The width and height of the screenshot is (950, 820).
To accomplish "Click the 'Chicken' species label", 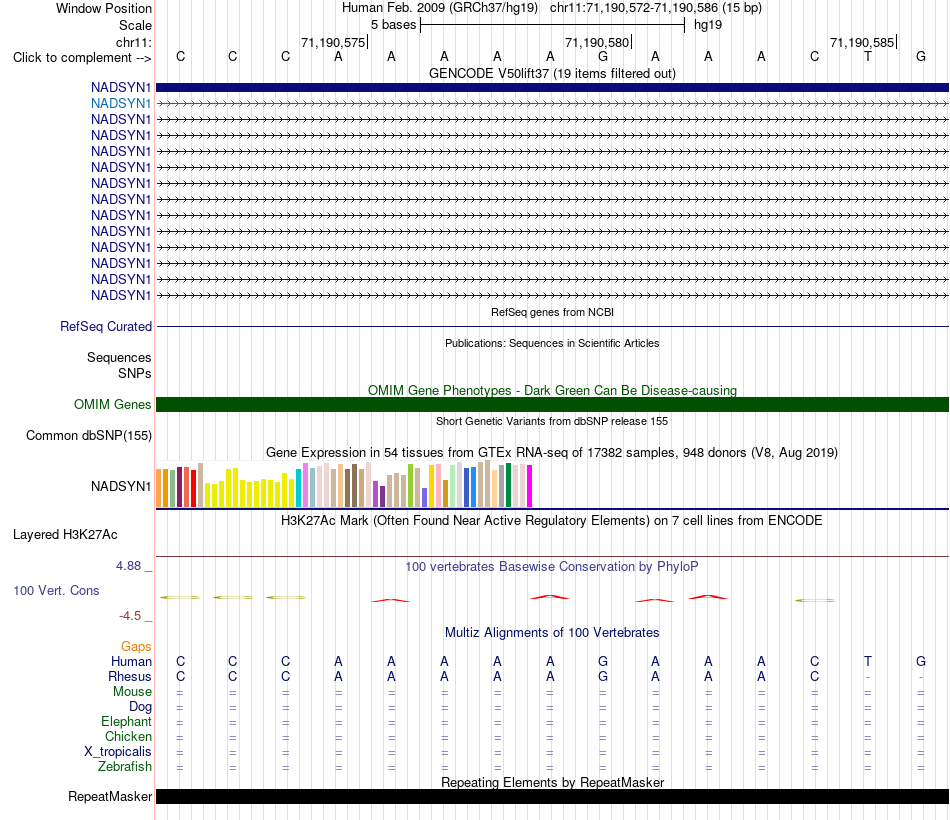I will [128, 736].
